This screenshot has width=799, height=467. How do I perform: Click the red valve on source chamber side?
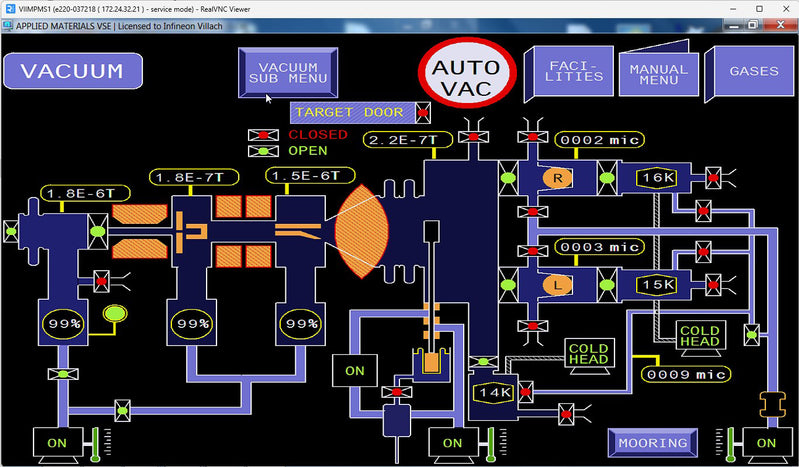coord(101,281)
